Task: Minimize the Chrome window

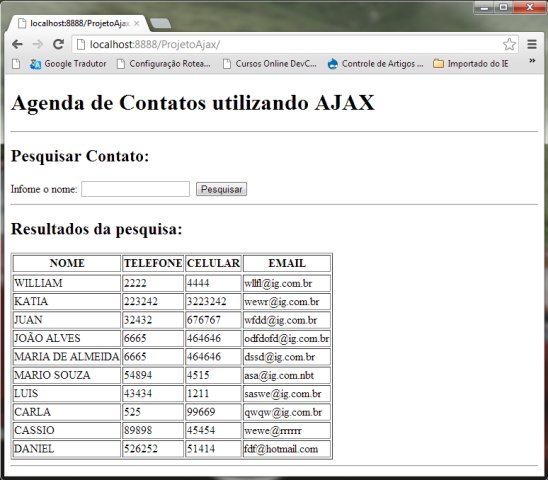Action: [x=484, y=7]
